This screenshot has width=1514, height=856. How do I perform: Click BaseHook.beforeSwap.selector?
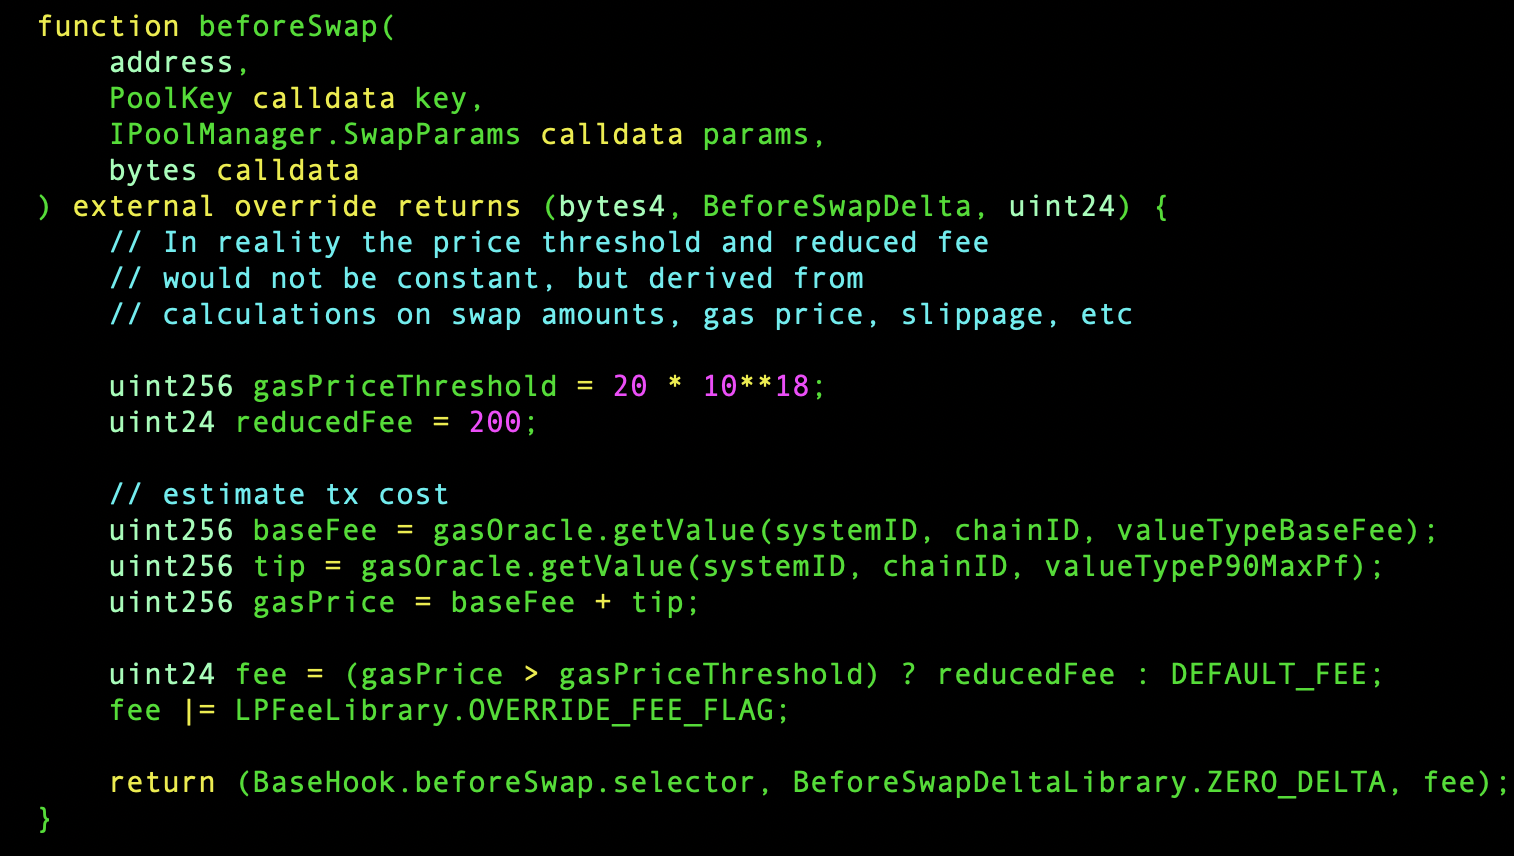504,783
